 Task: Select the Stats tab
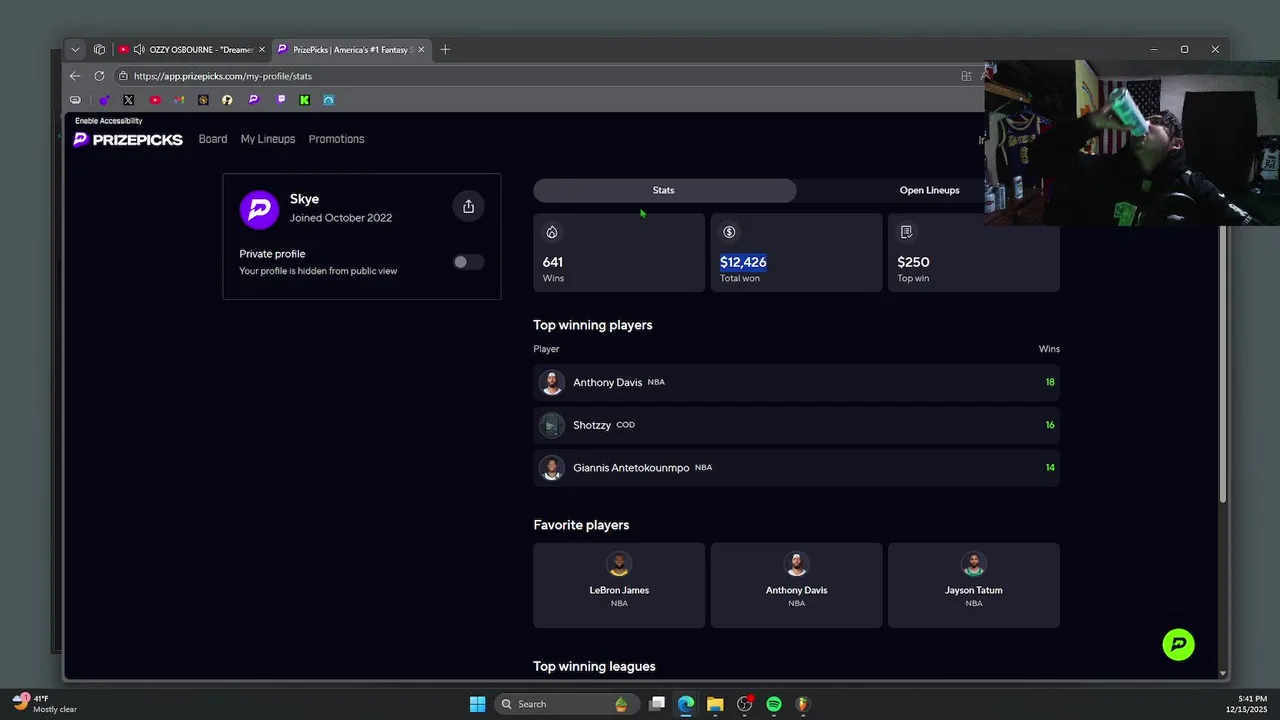[664, 190]
